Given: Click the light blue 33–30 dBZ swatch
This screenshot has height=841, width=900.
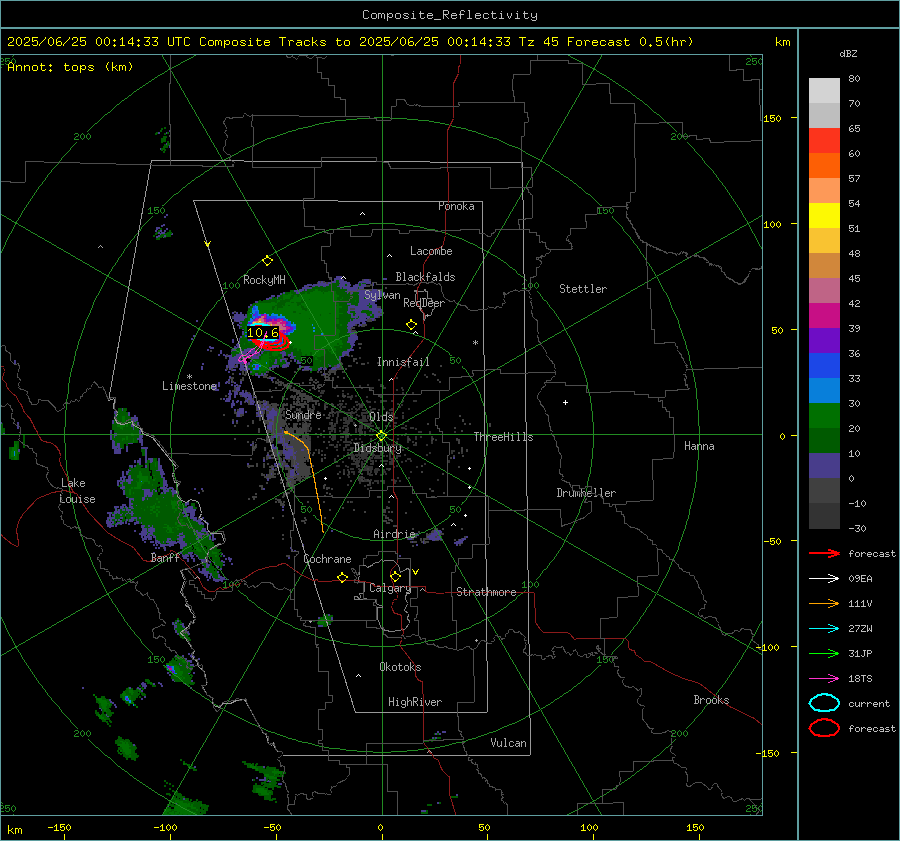Looking at the screenshot, I should 824,391.
